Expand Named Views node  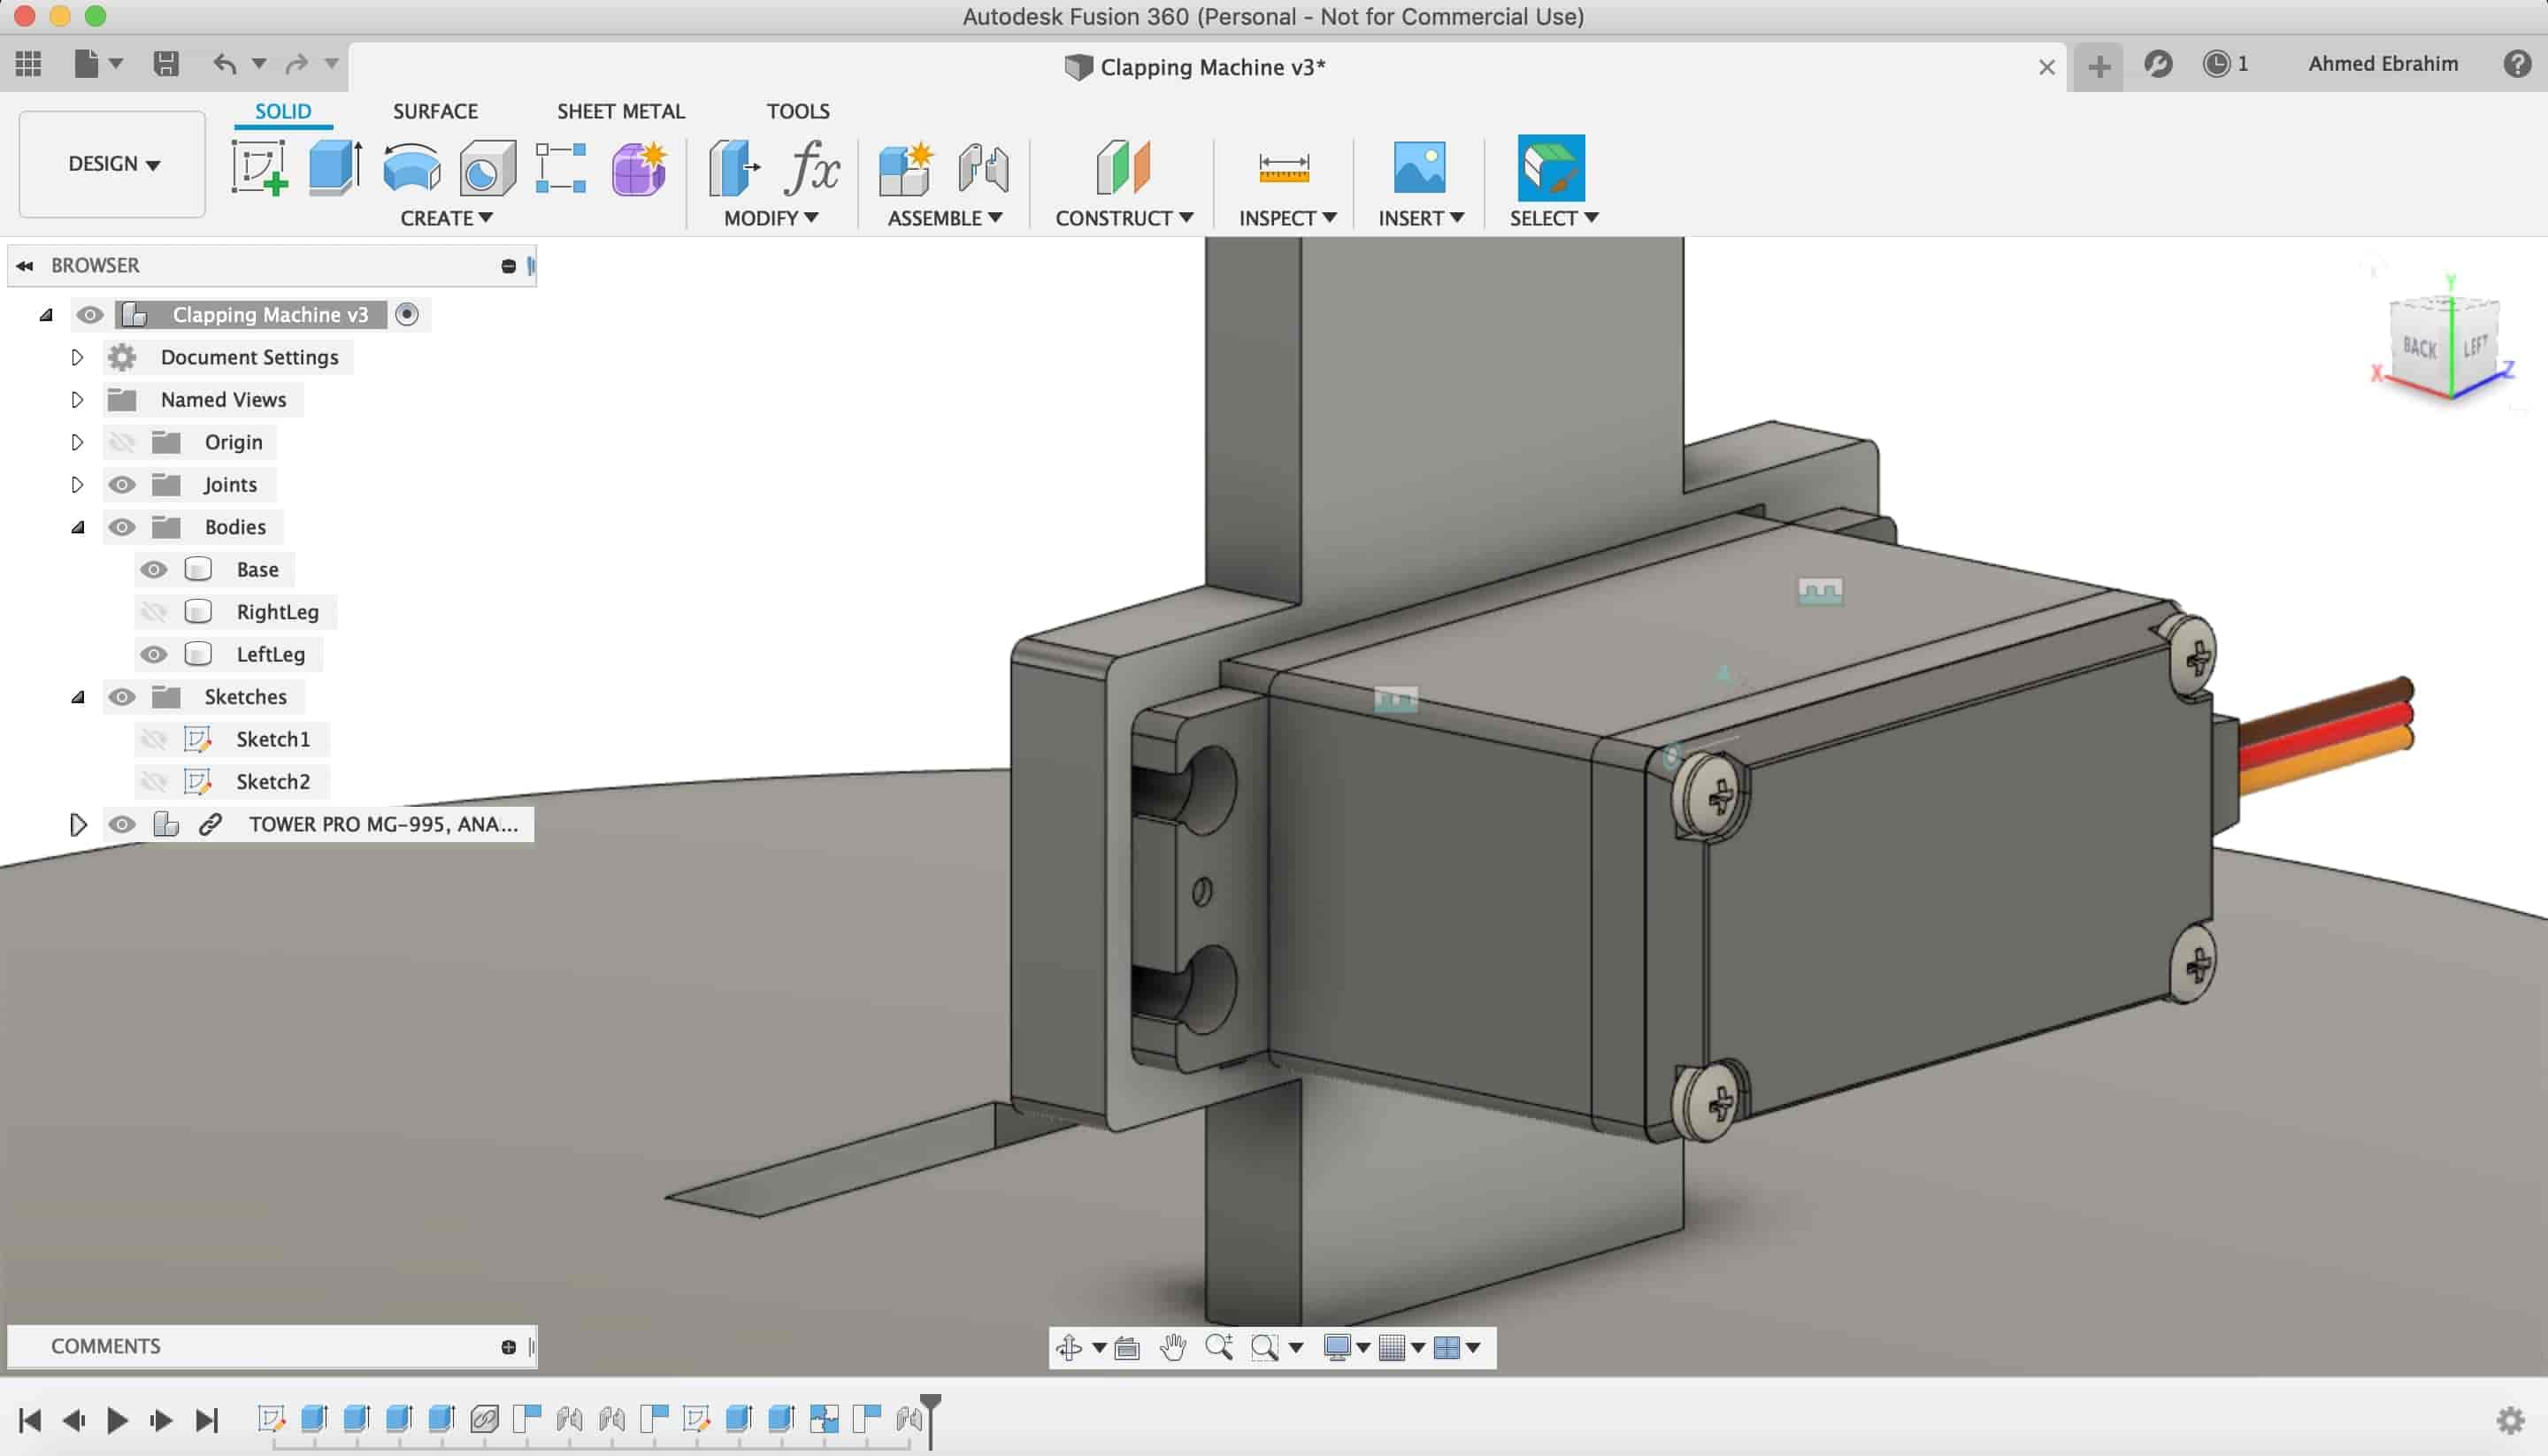point(77,400)
